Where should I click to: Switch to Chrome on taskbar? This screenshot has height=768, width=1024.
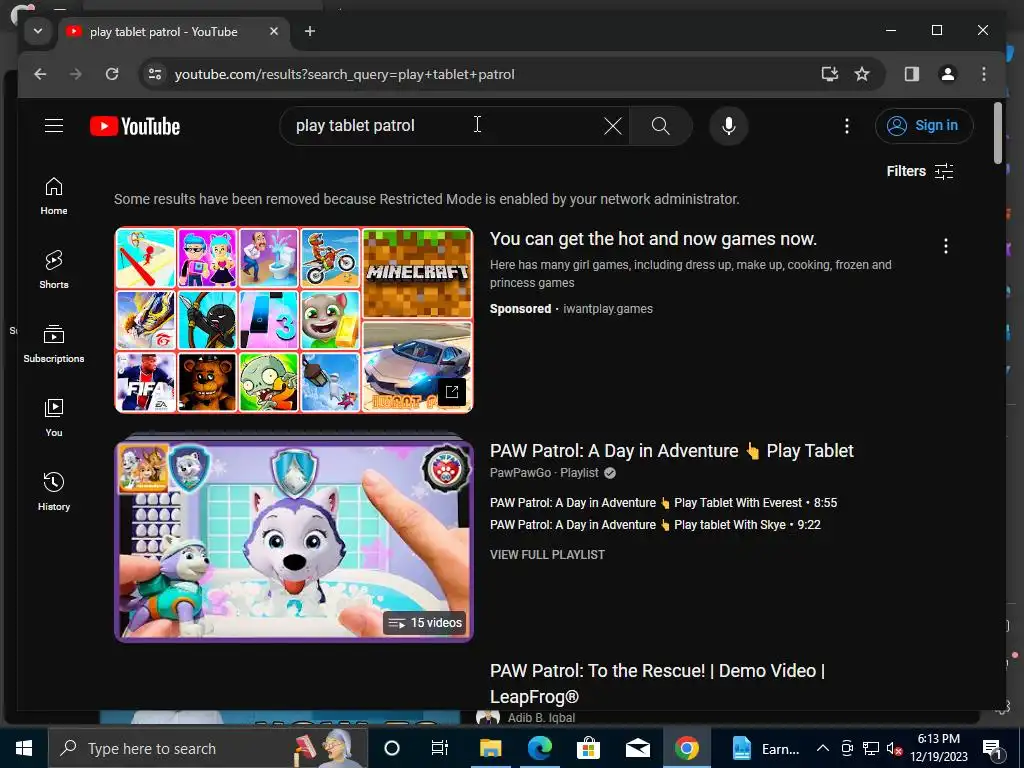point(687,748)
